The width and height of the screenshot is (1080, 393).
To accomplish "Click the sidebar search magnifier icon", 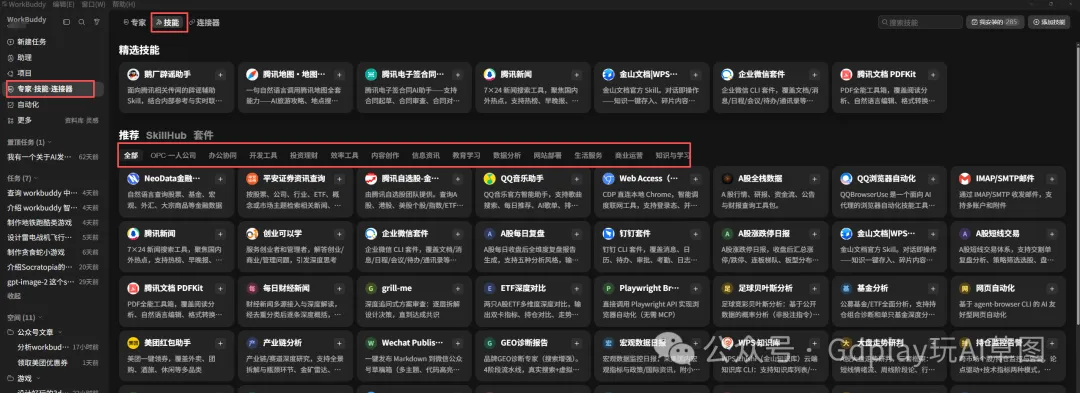I will pos(81,22).
